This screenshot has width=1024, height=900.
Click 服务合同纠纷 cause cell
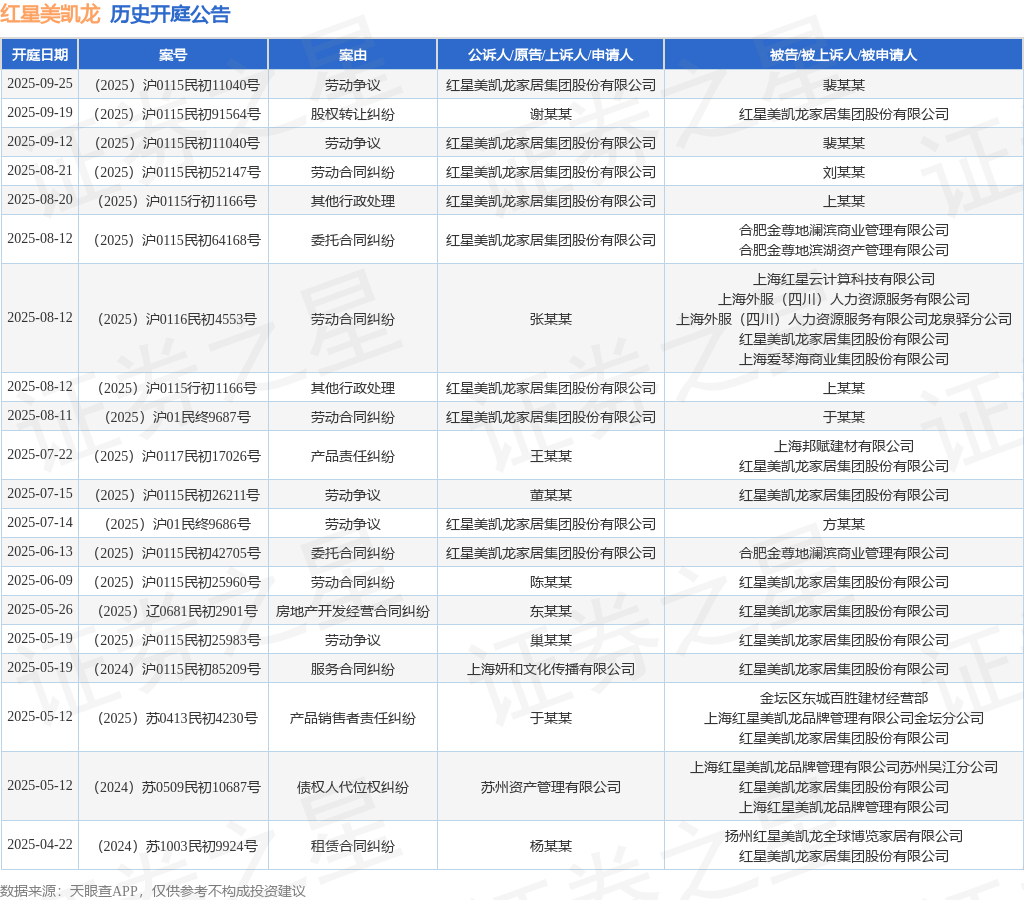point(353,669)
